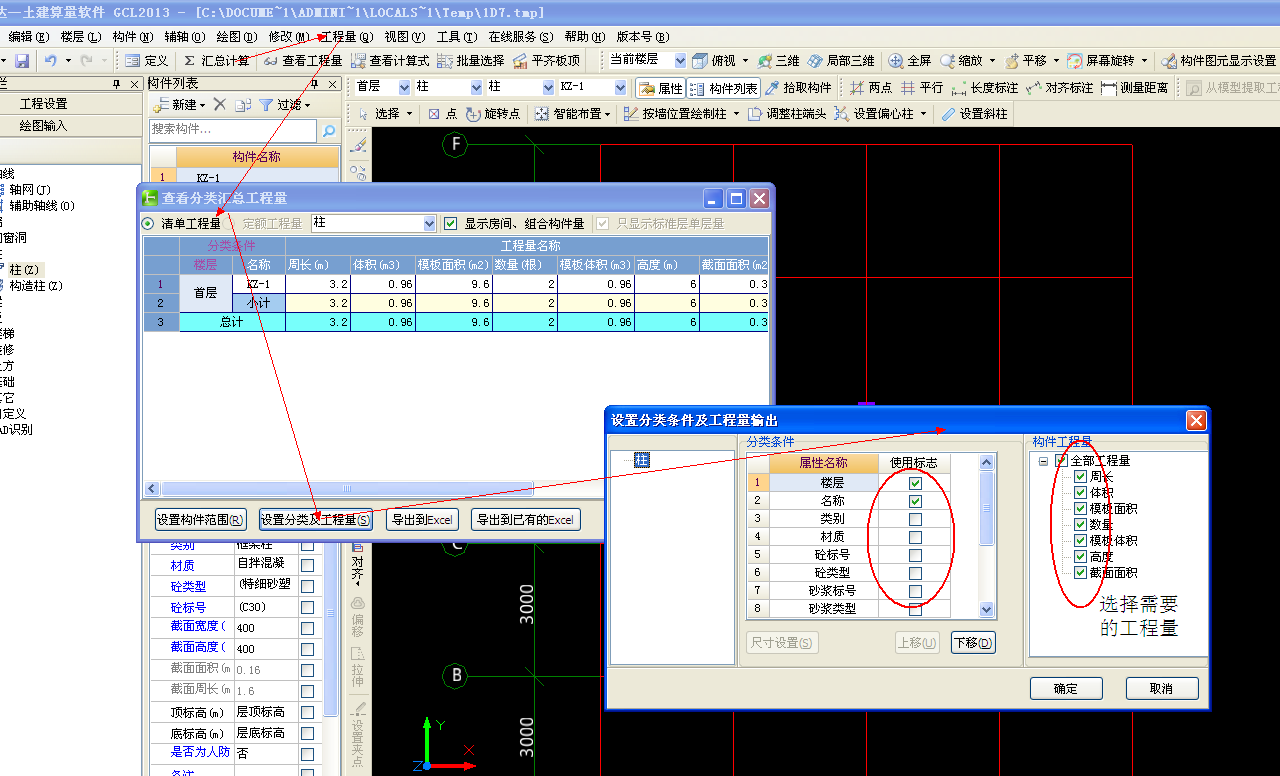The height and width of the screenshot is (776, 1280).
Task: Open 在线服务 menu
Action: pos(520,36)
